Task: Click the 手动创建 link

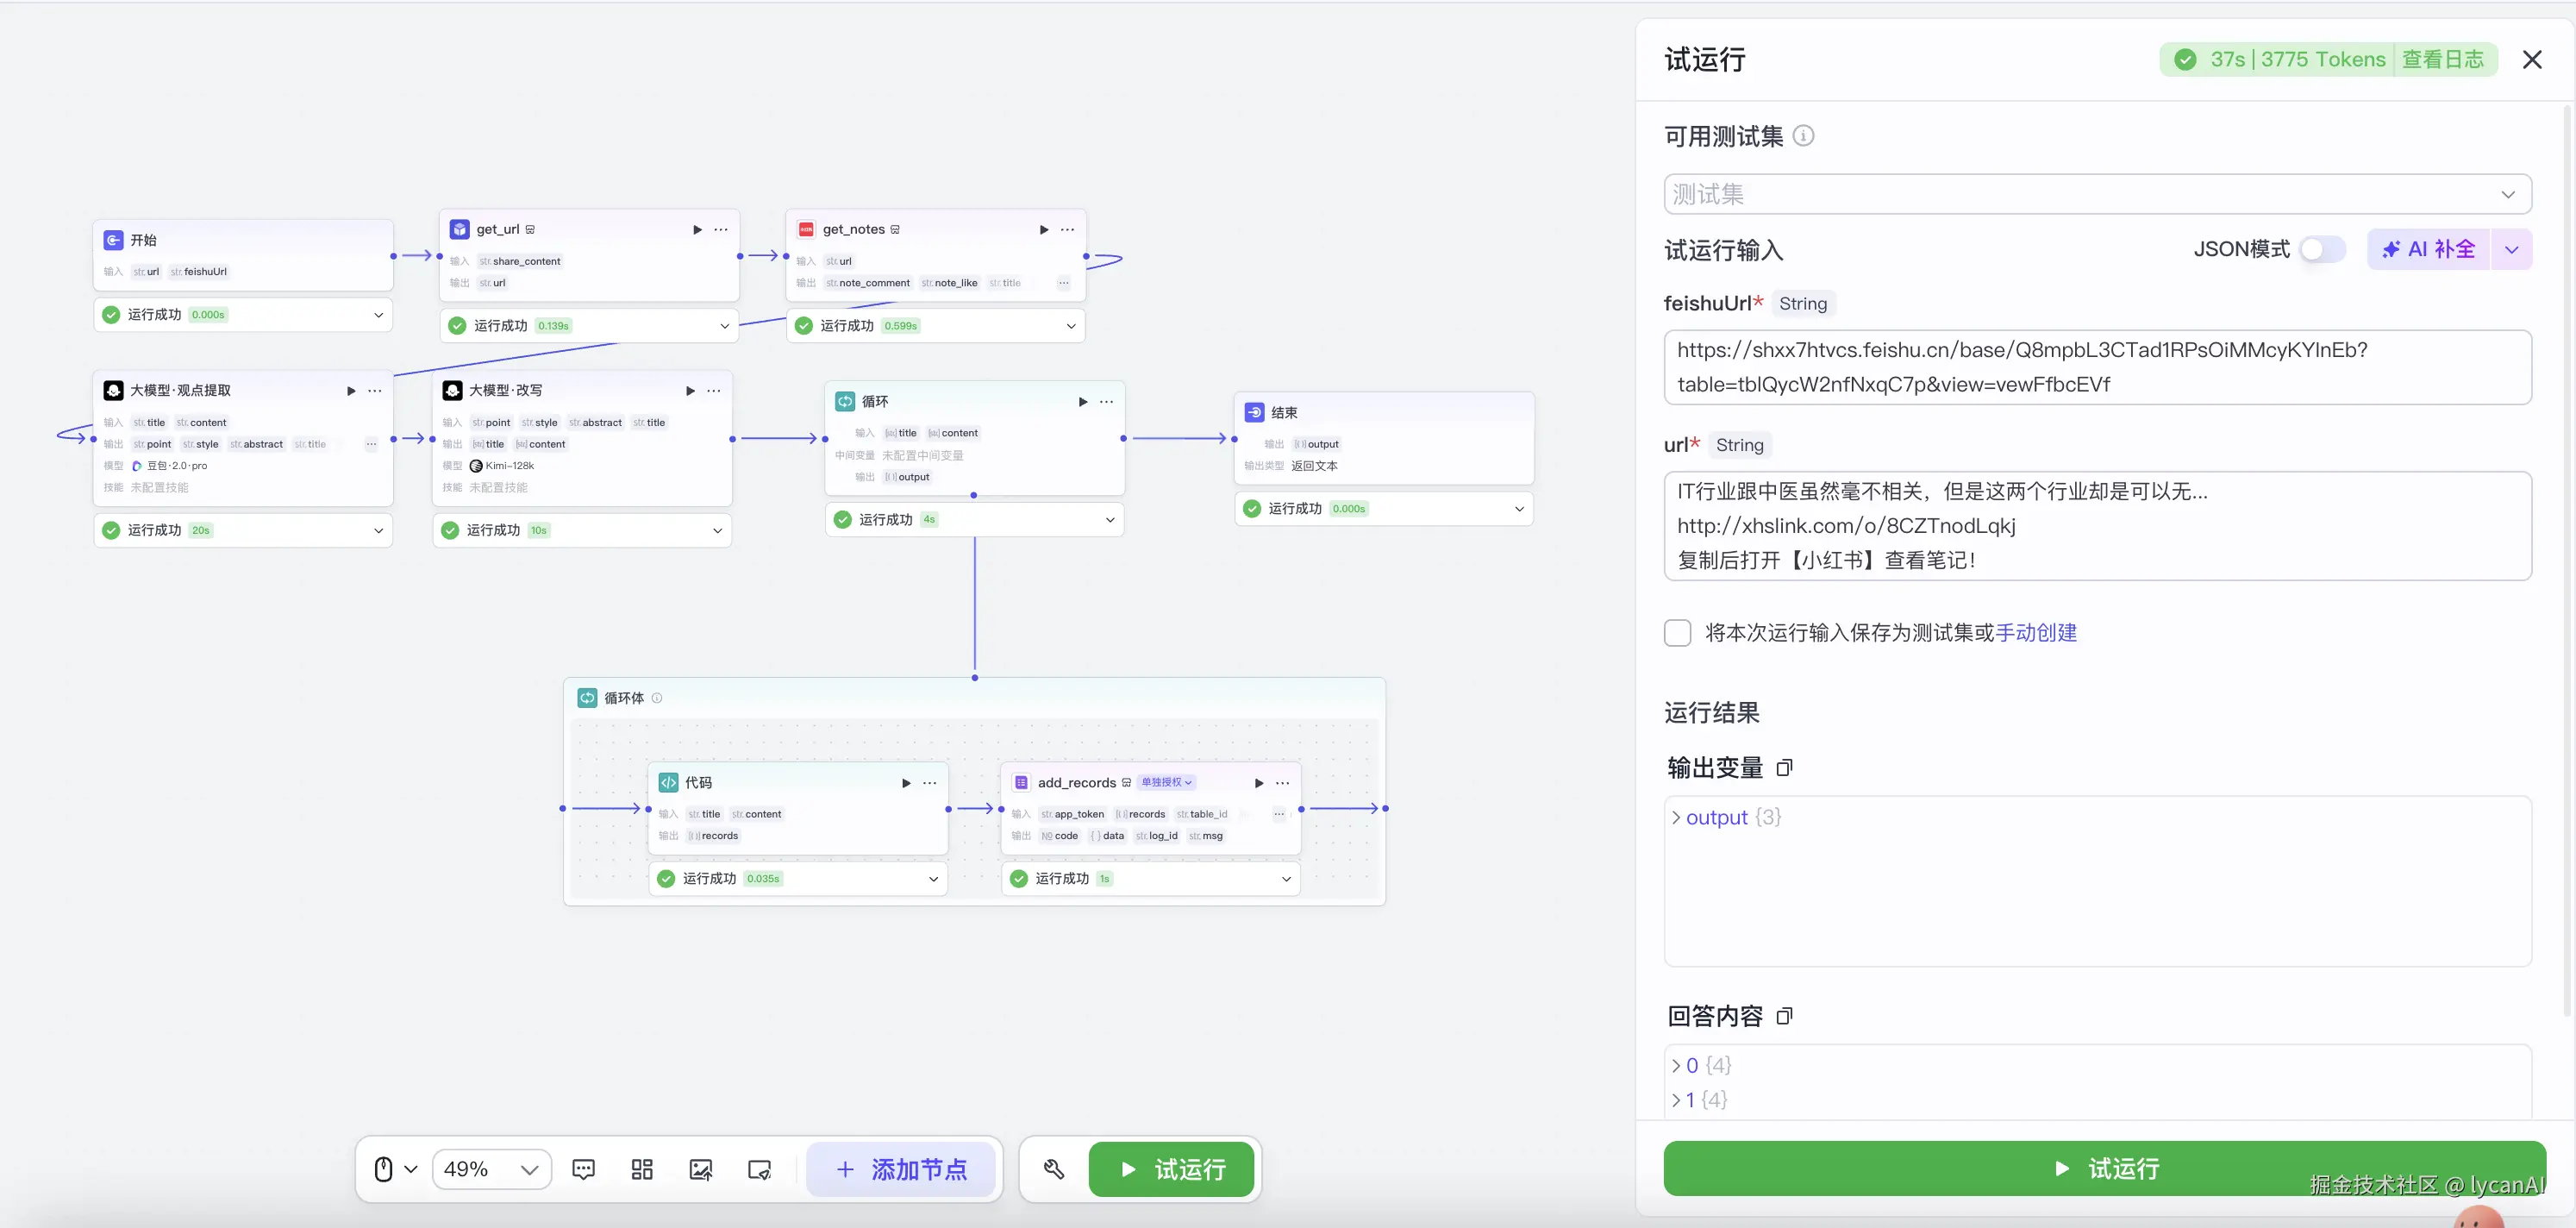Action: coord(2036,633)
